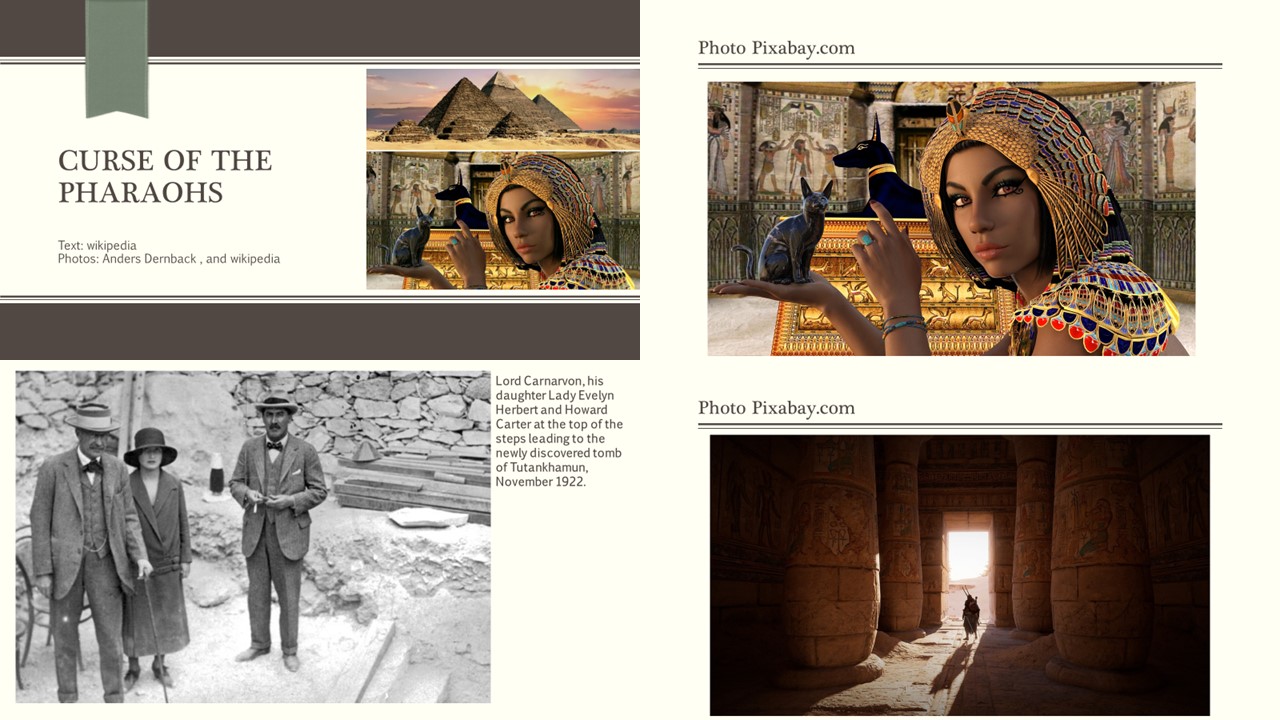Select the "Photo Pixabay.com" heading of the temple slide
Screen dimensions: 1280x720
777,408
